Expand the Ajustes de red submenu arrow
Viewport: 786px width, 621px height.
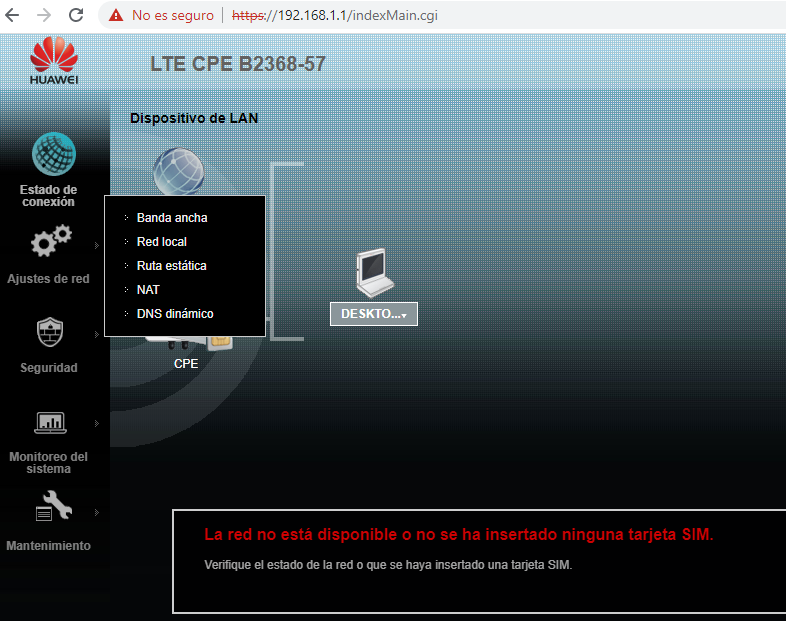point(97,246)
